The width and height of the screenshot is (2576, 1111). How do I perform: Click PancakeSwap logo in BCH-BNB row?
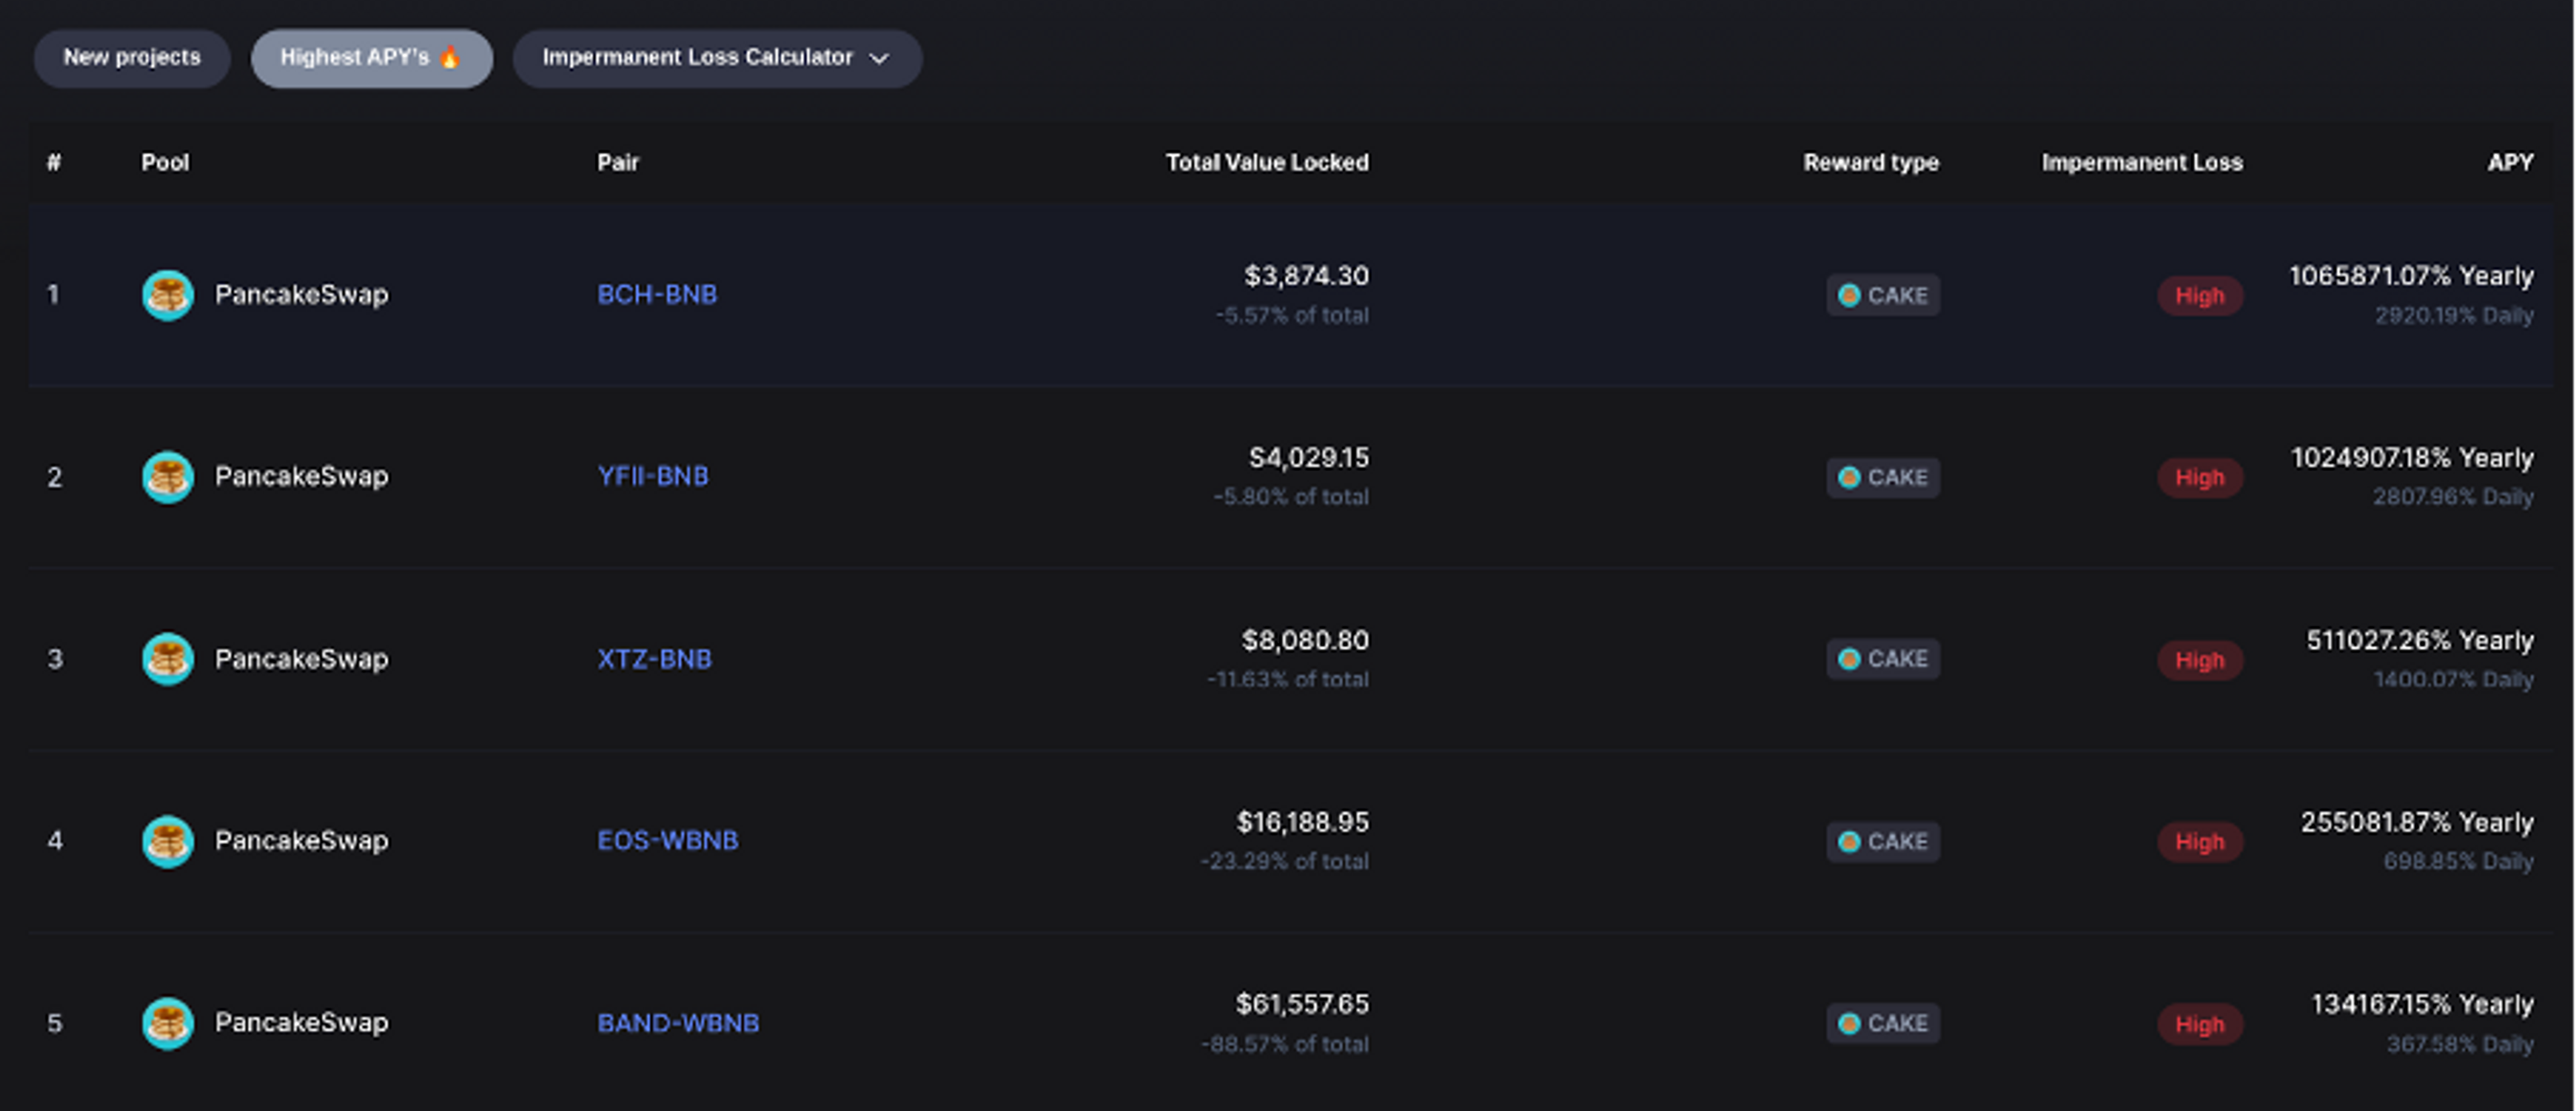point(167,295)
